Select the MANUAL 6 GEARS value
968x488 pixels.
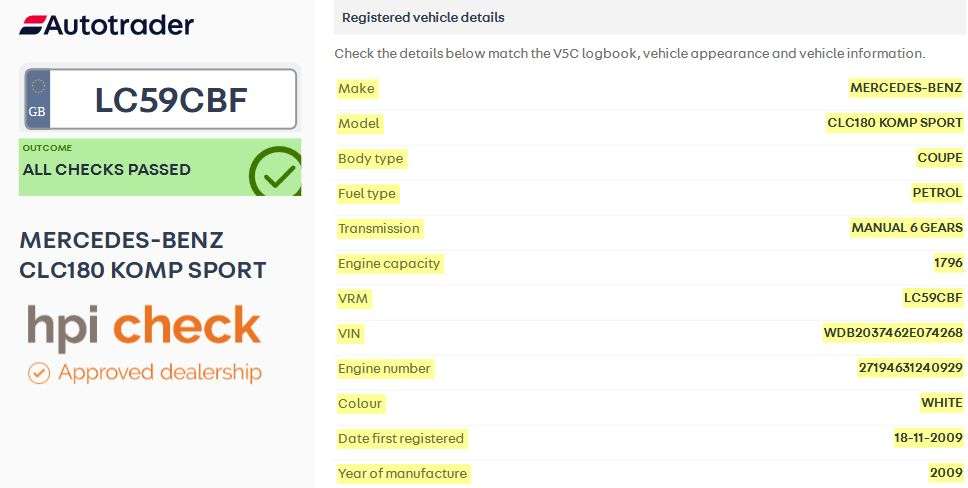coord(907,228)
